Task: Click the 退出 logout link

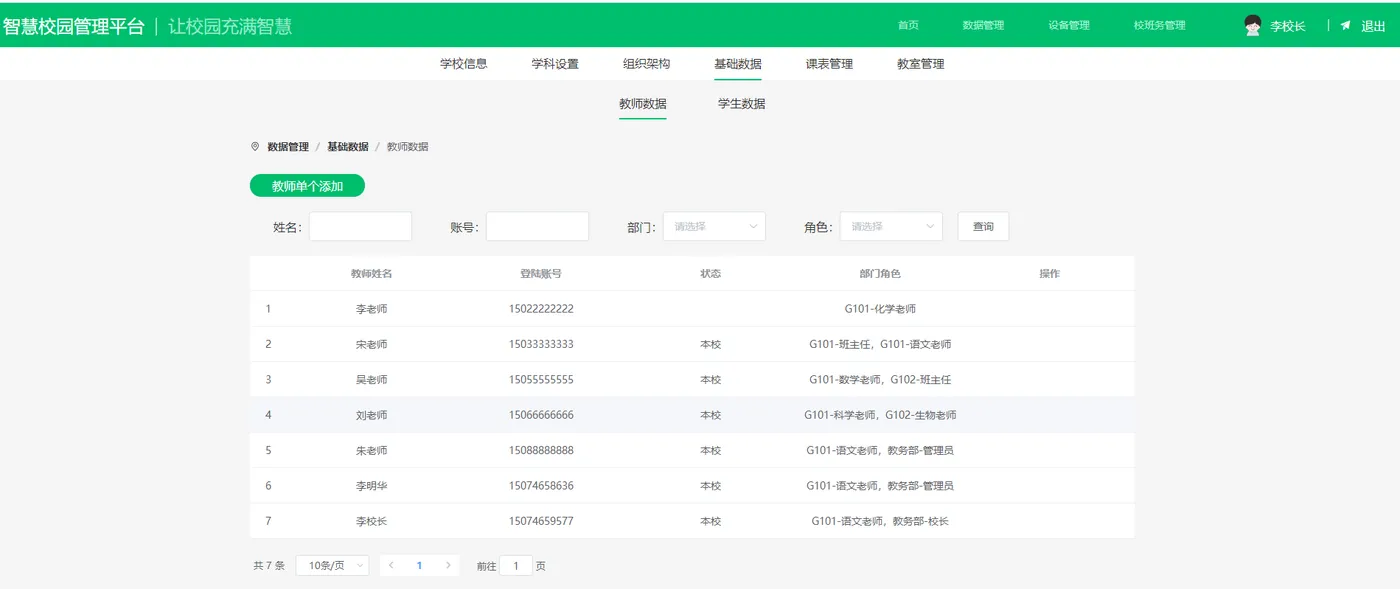Action: point(1371,25)
